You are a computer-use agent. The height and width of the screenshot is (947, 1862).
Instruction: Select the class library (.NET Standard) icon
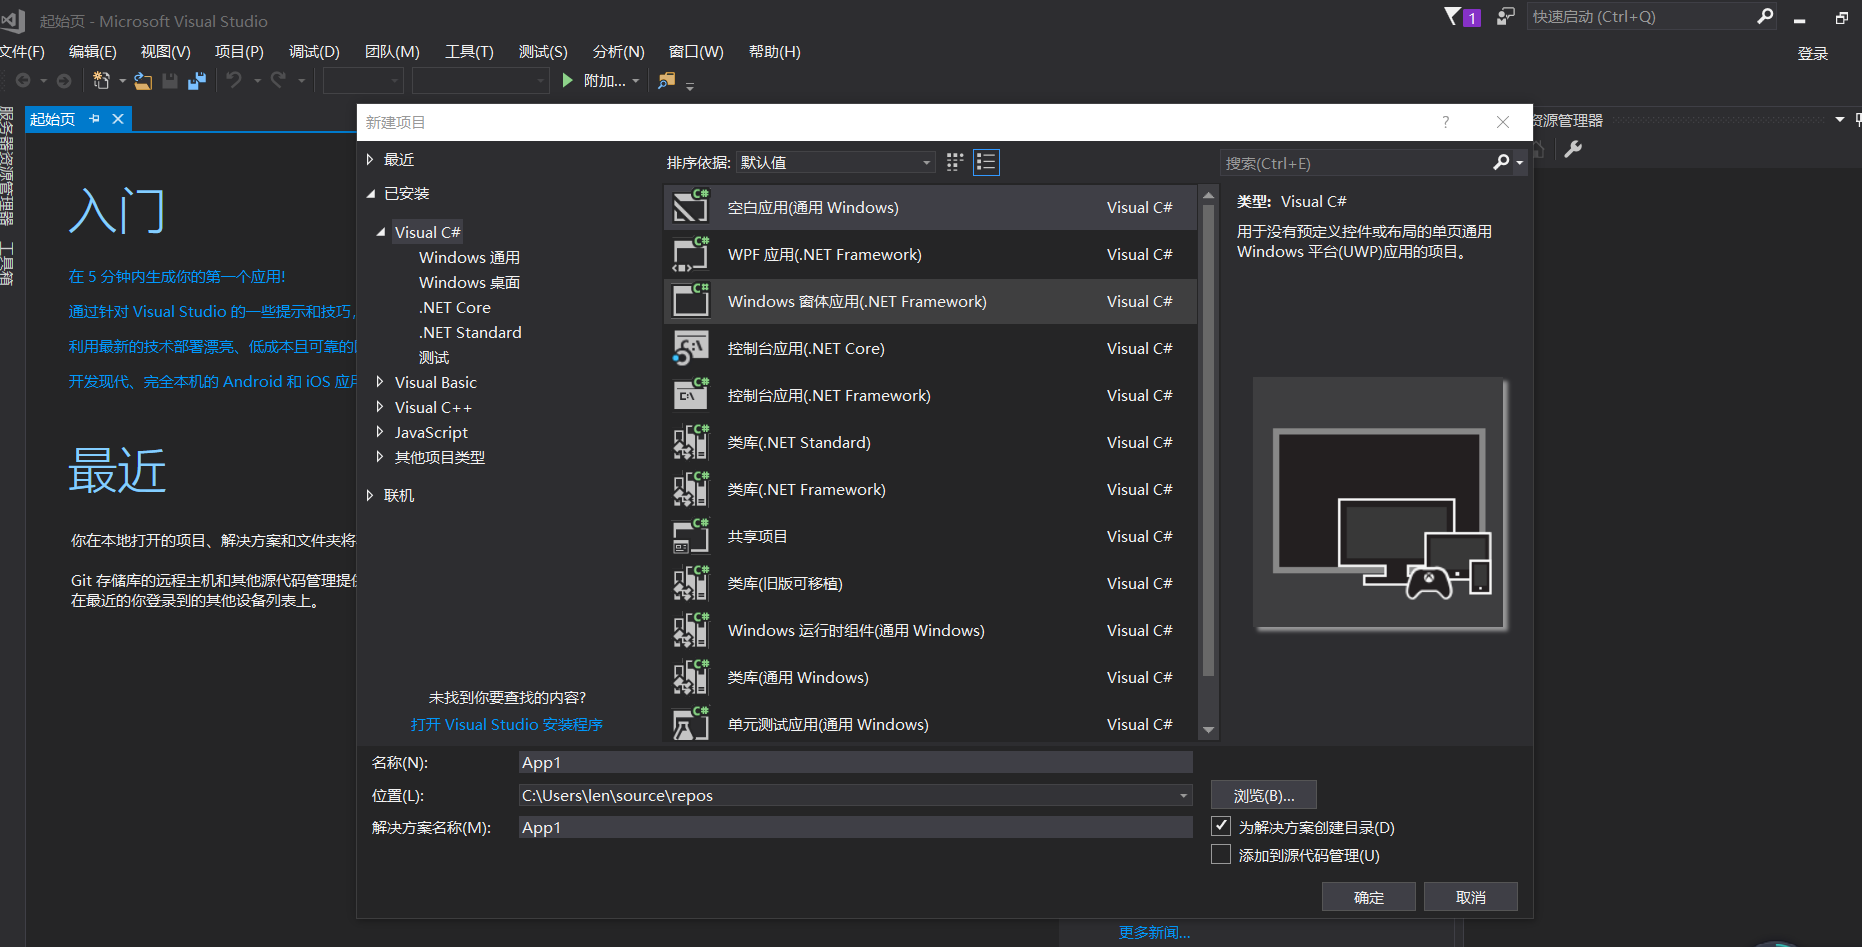coord(691,442)
